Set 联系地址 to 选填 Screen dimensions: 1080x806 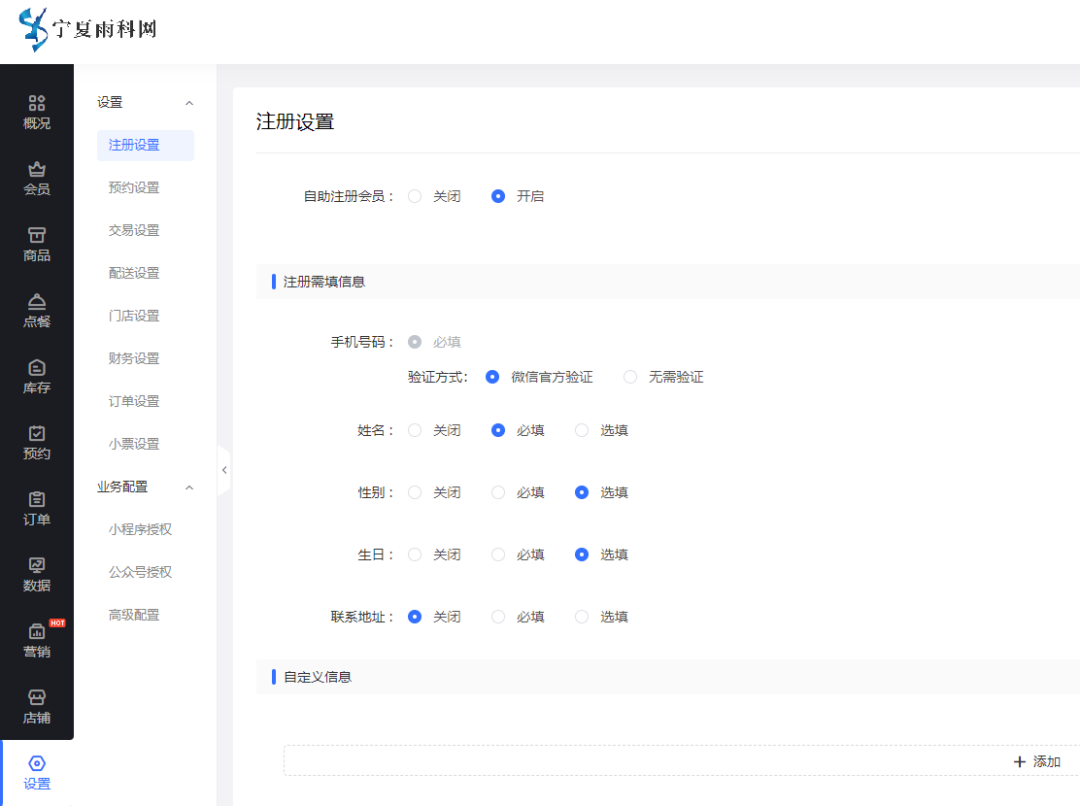pos(582,617)
